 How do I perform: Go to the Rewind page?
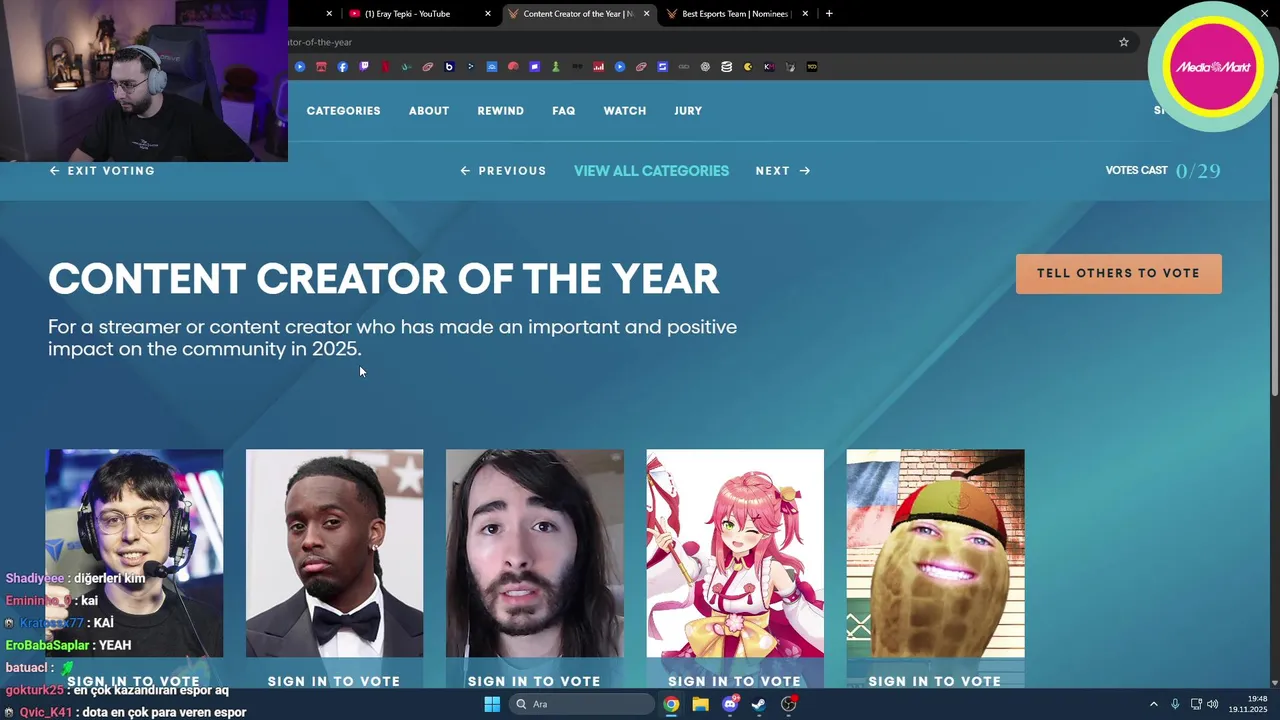501,111
